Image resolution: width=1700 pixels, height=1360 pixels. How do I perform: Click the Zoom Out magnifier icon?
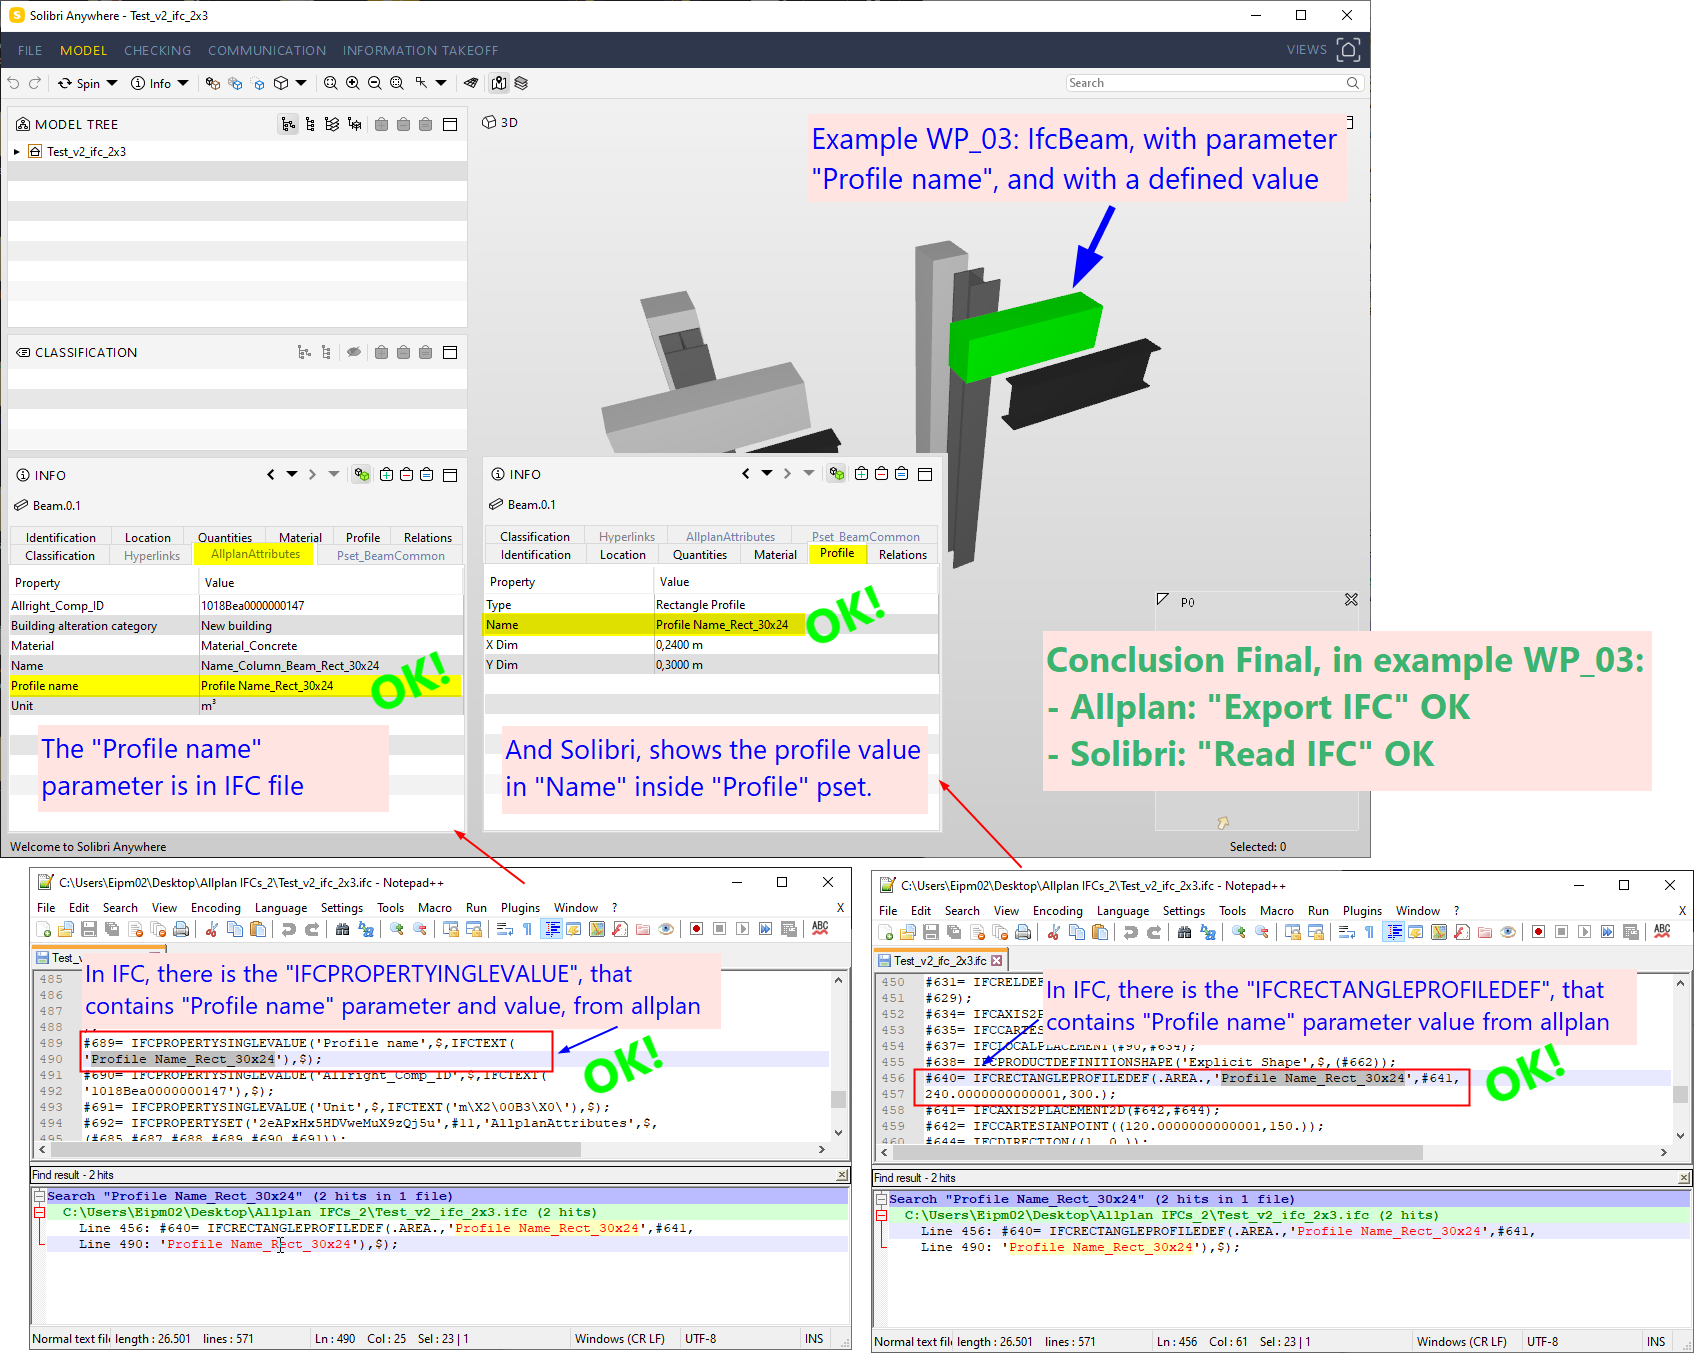pyautogui.click(x=375, y=83)
